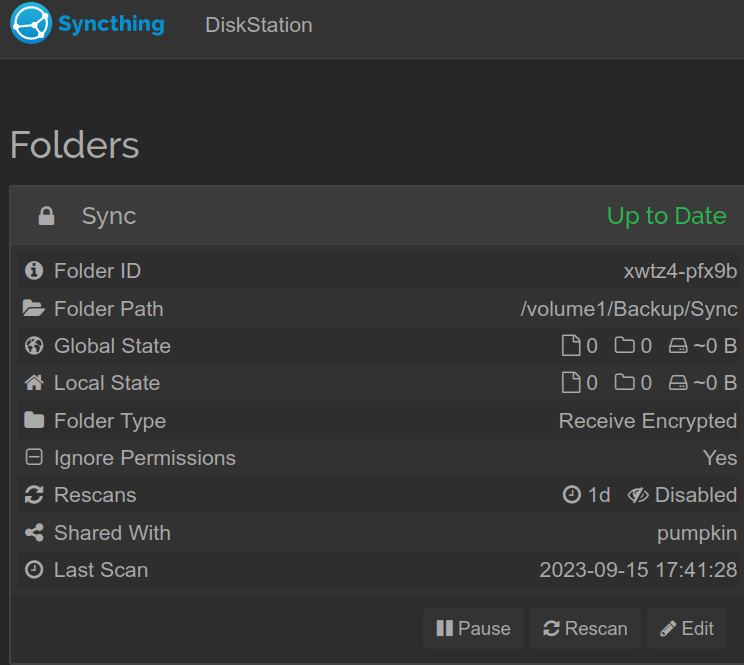This screenshot has height=665, width=744.
Task: Click the Folder Type folder icon
Action: 34,420
